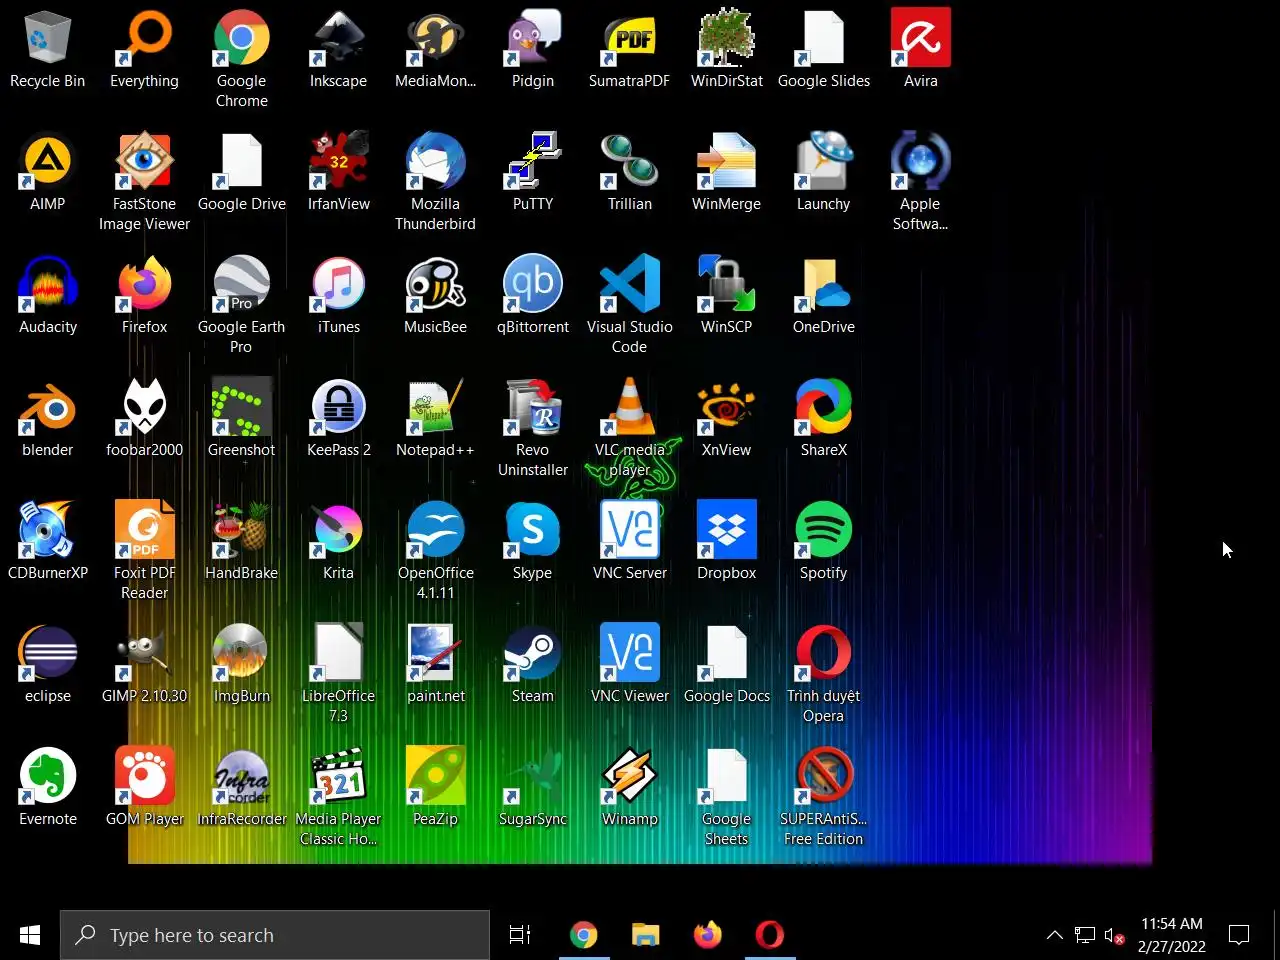The width and height of the screenshot is (1280, 960).
Task: Select the WinDirStat tree icon
Action: pos(727,40)
